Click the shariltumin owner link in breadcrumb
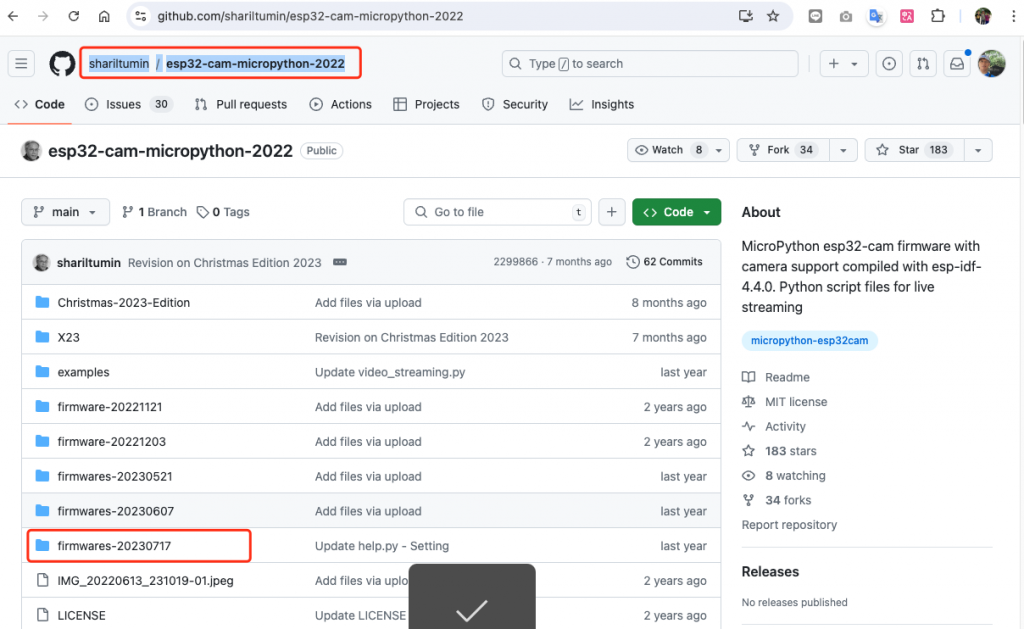 coord(119,63)
